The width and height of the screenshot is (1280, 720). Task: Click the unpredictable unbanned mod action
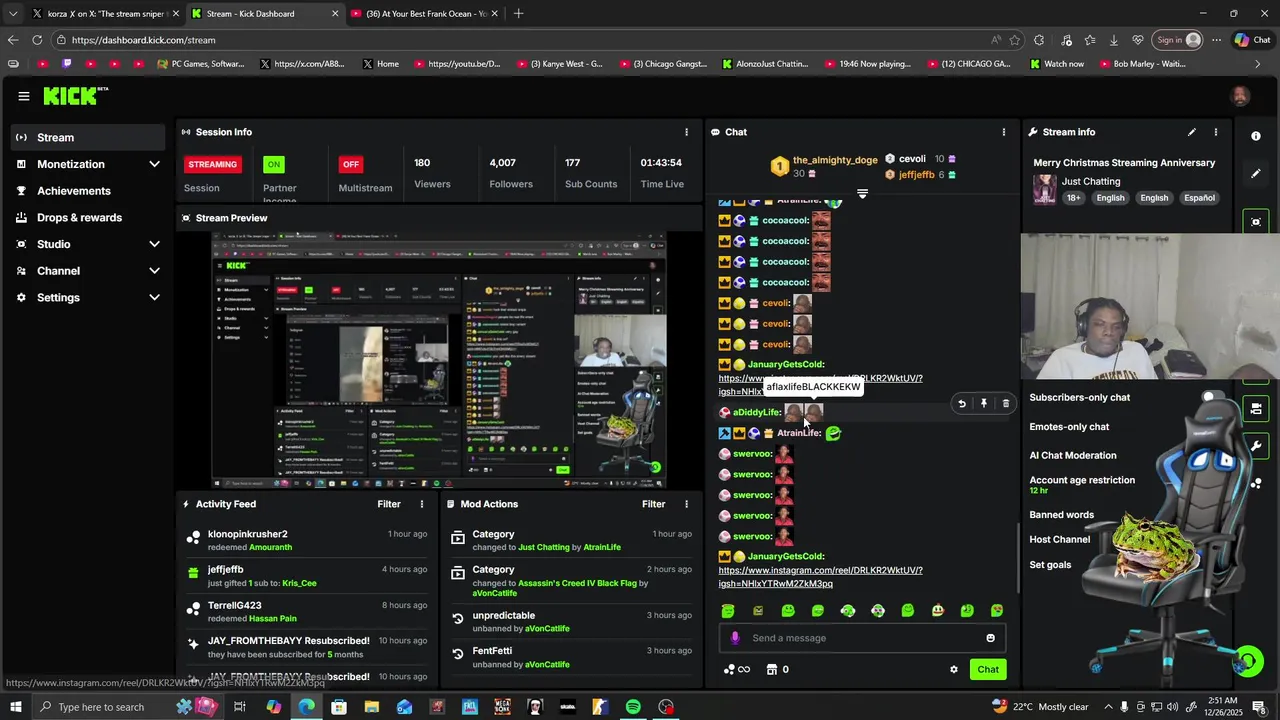click(571, 622)
